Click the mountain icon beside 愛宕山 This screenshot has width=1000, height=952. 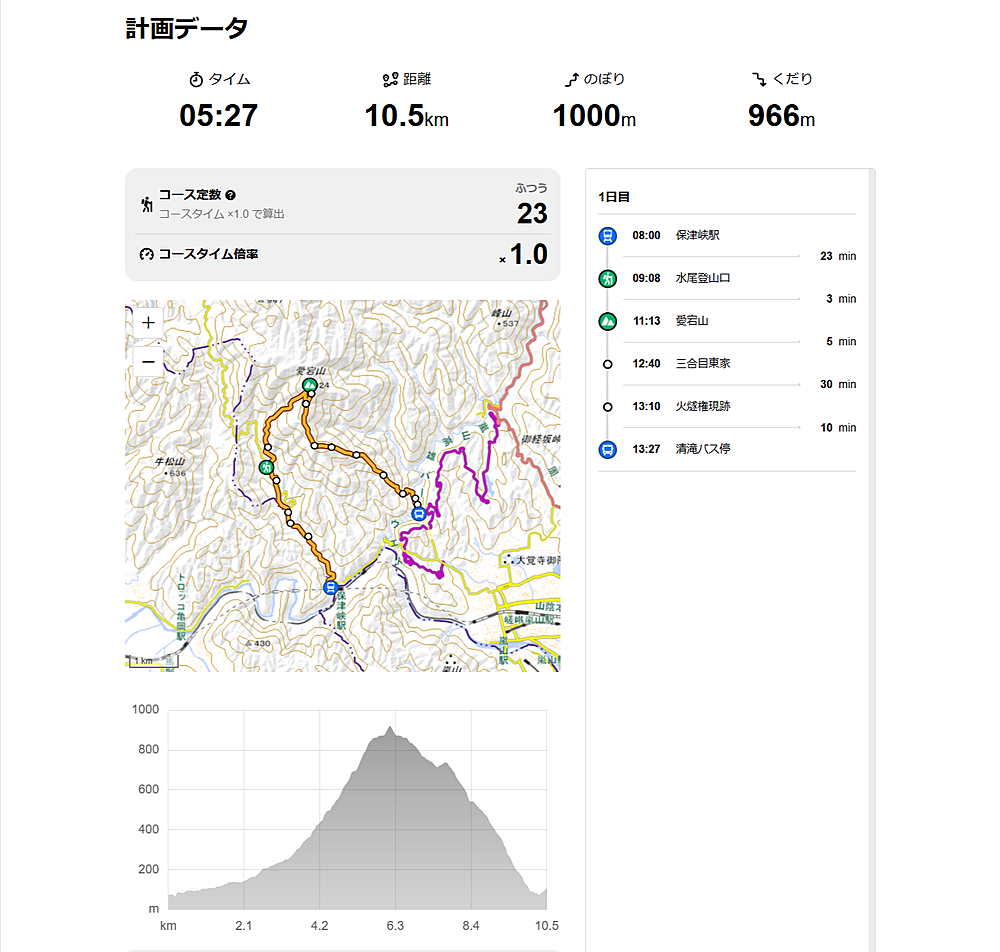[x=607, y=321]
